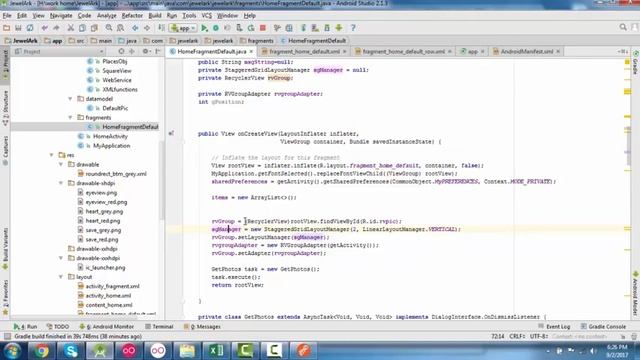
Task: Open the VCS menu
Action: pyautogui.click(x=207, y=16)
